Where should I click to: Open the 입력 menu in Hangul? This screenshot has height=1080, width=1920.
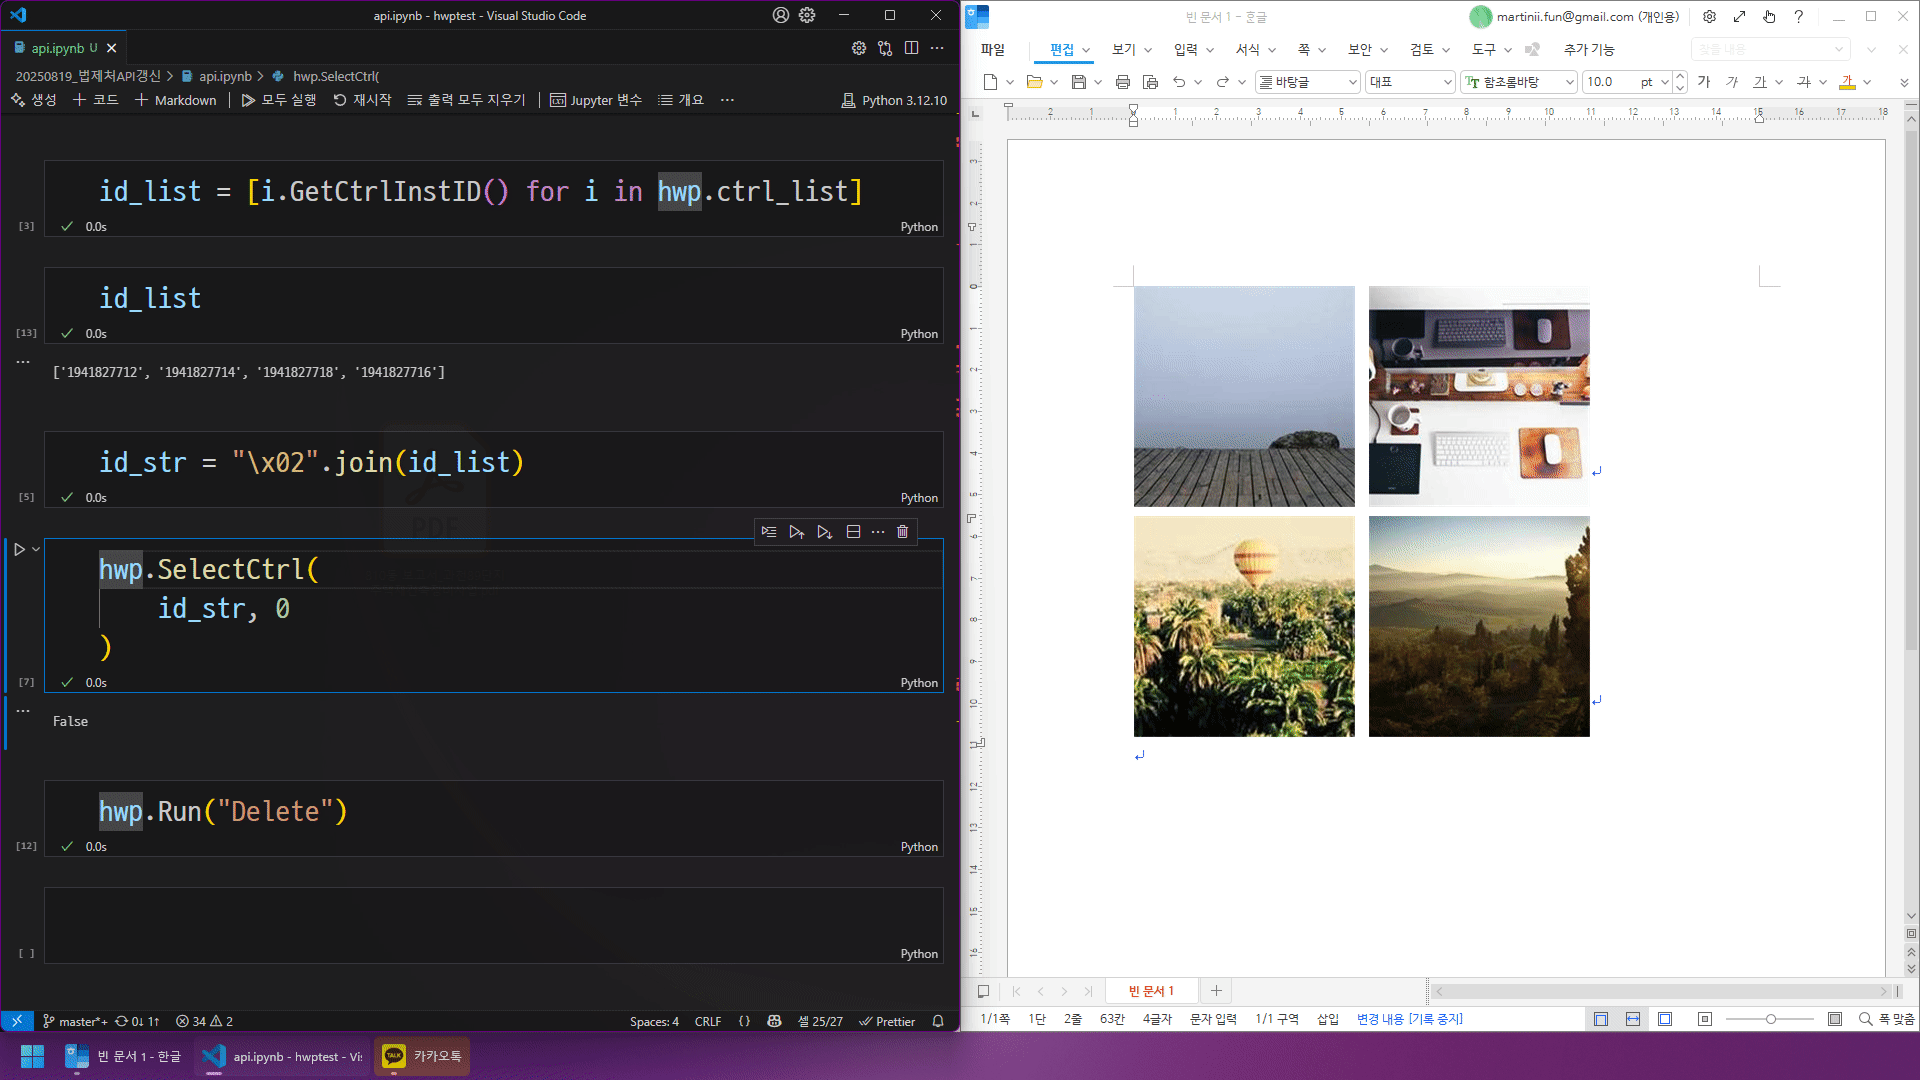click(x=1185, y=49)
